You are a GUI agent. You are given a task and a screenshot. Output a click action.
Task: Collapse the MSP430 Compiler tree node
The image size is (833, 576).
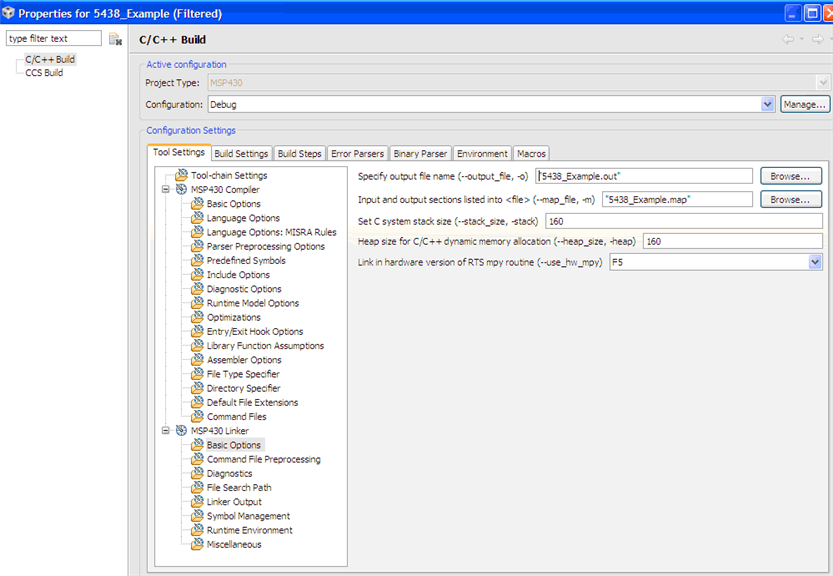click(x=166, y=189)
